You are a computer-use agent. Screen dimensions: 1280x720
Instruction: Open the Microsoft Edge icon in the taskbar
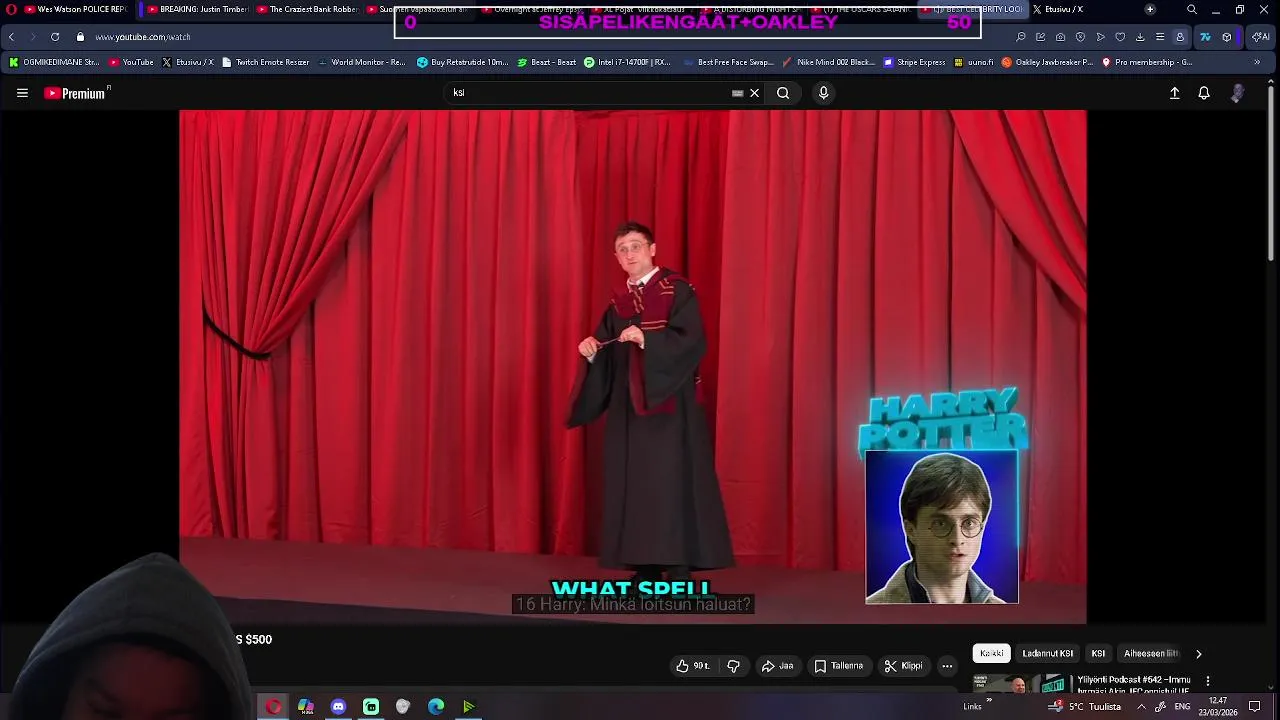436,707
